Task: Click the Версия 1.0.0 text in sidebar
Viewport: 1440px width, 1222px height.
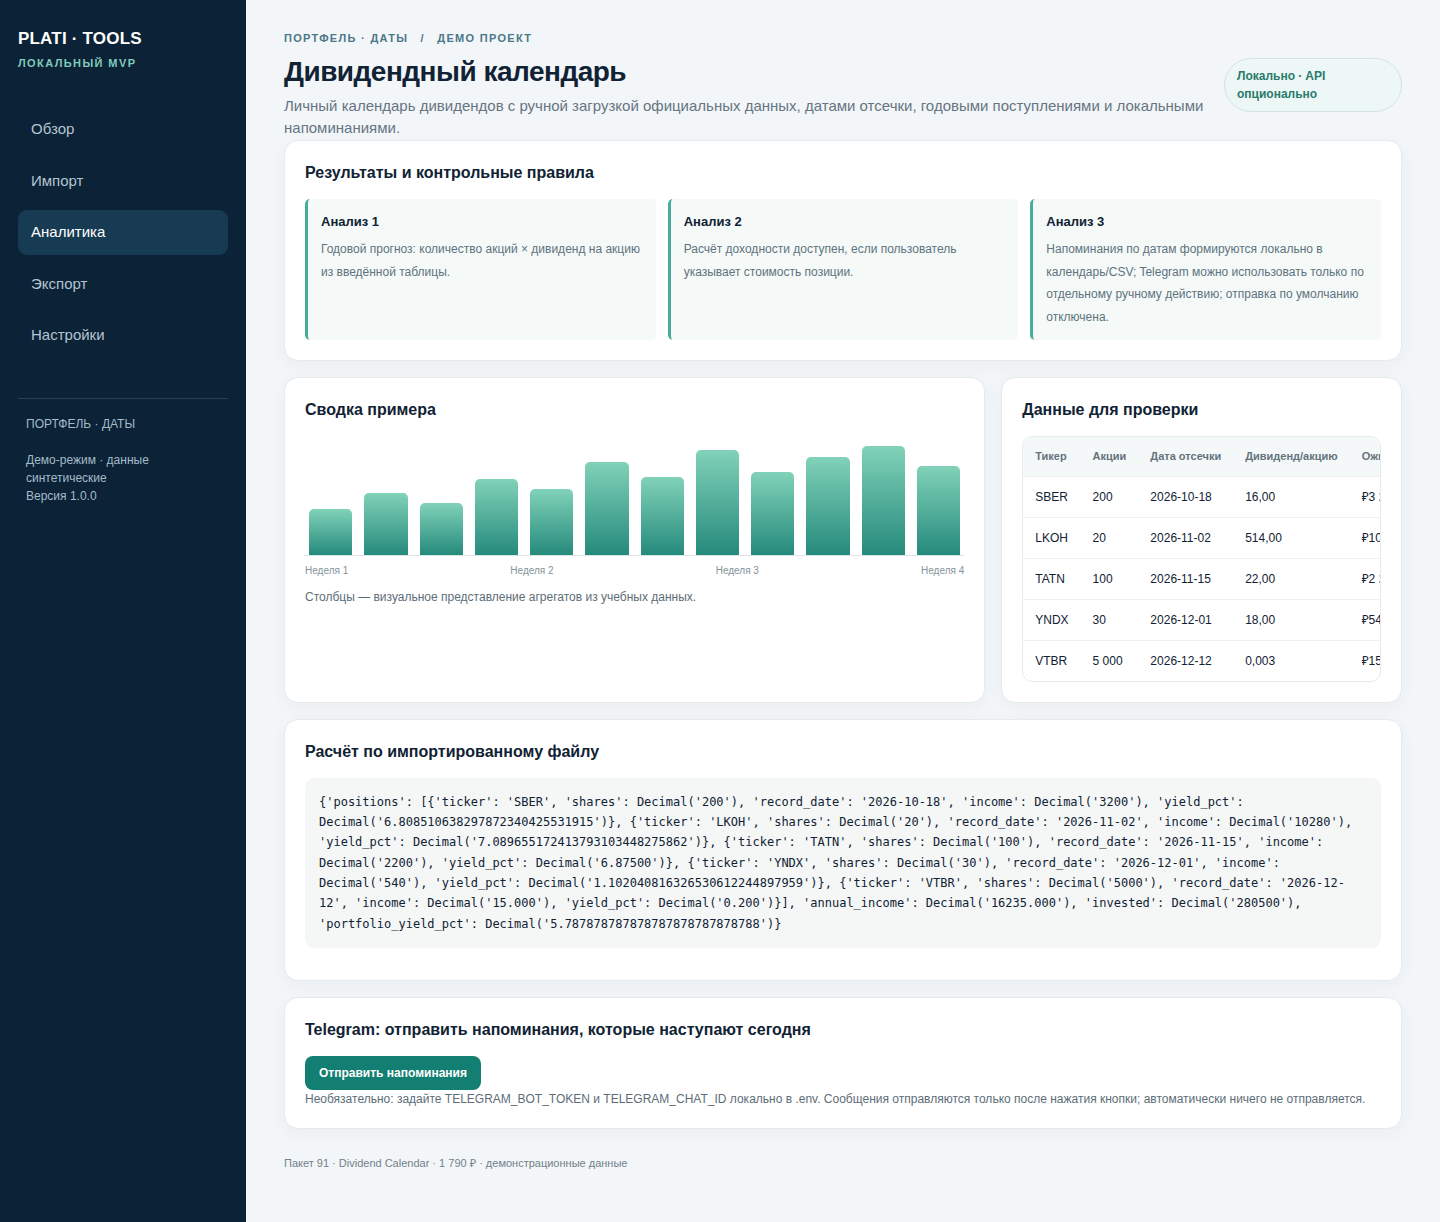Action: pos(61,496)
